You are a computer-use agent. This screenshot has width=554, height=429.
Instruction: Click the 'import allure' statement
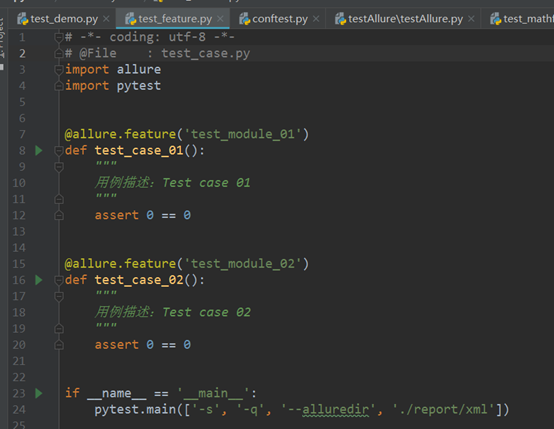113,70
